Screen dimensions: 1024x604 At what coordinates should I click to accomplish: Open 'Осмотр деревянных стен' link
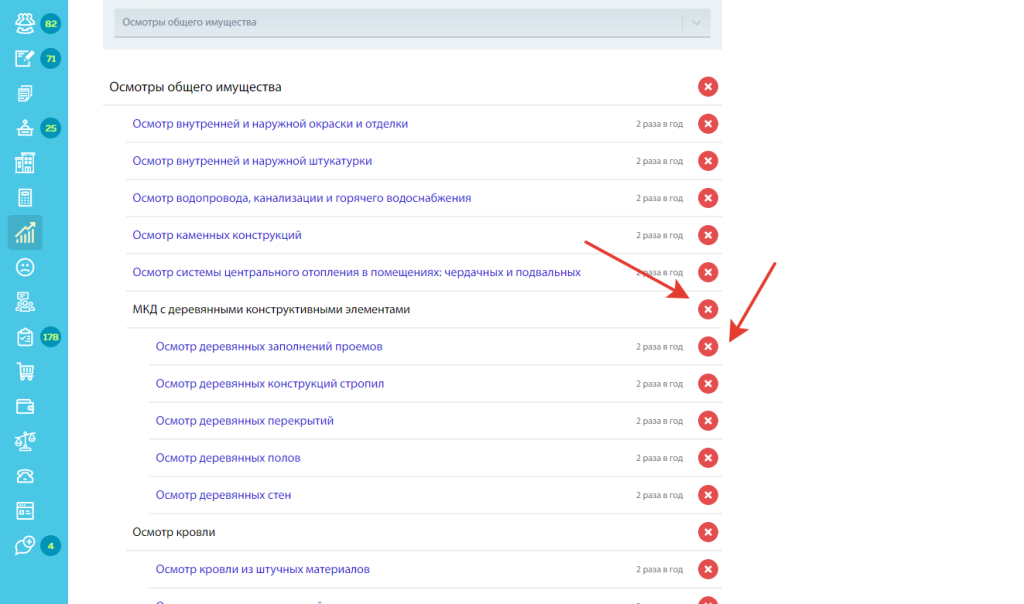223,495
